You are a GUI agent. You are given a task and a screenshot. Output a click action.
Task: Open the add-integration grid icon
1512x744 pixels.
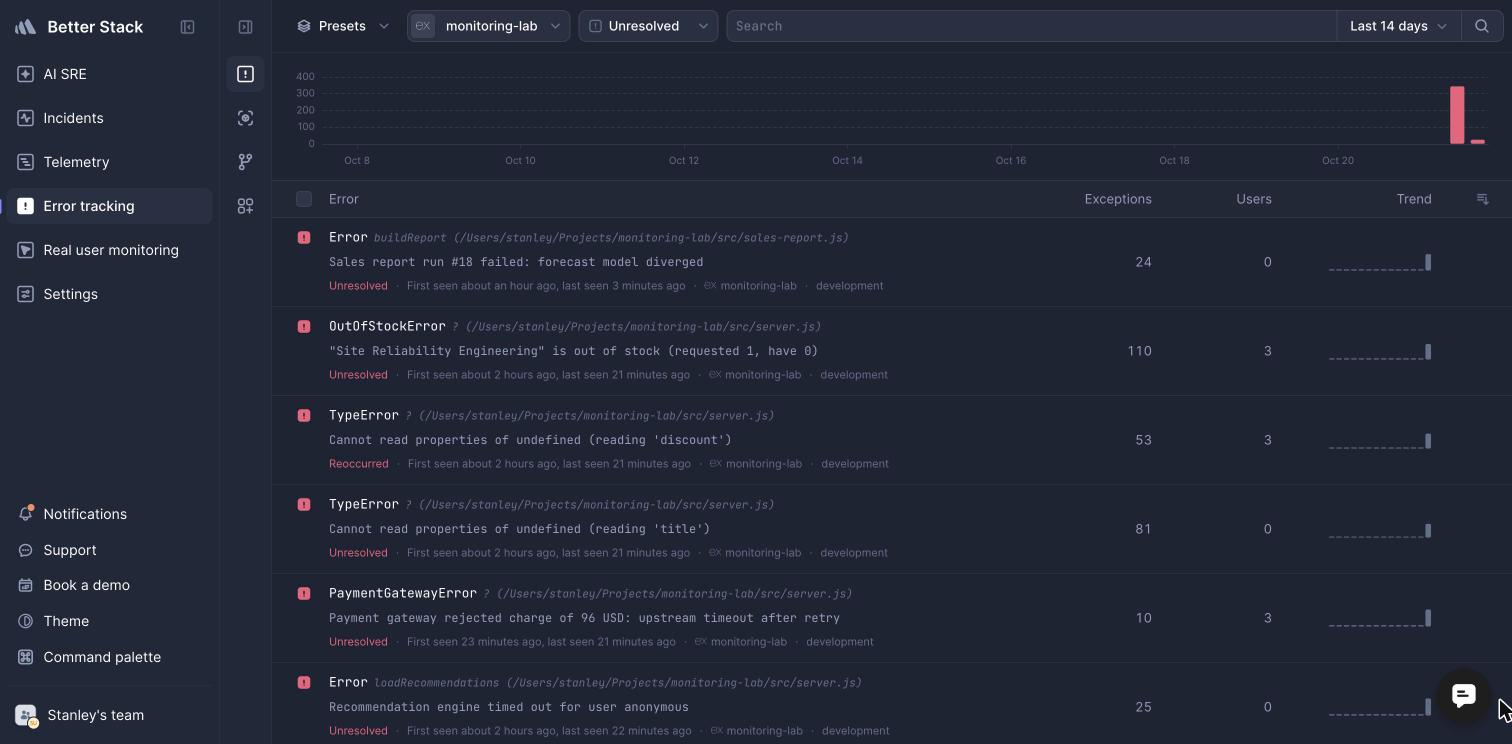(x=245, y=206)
